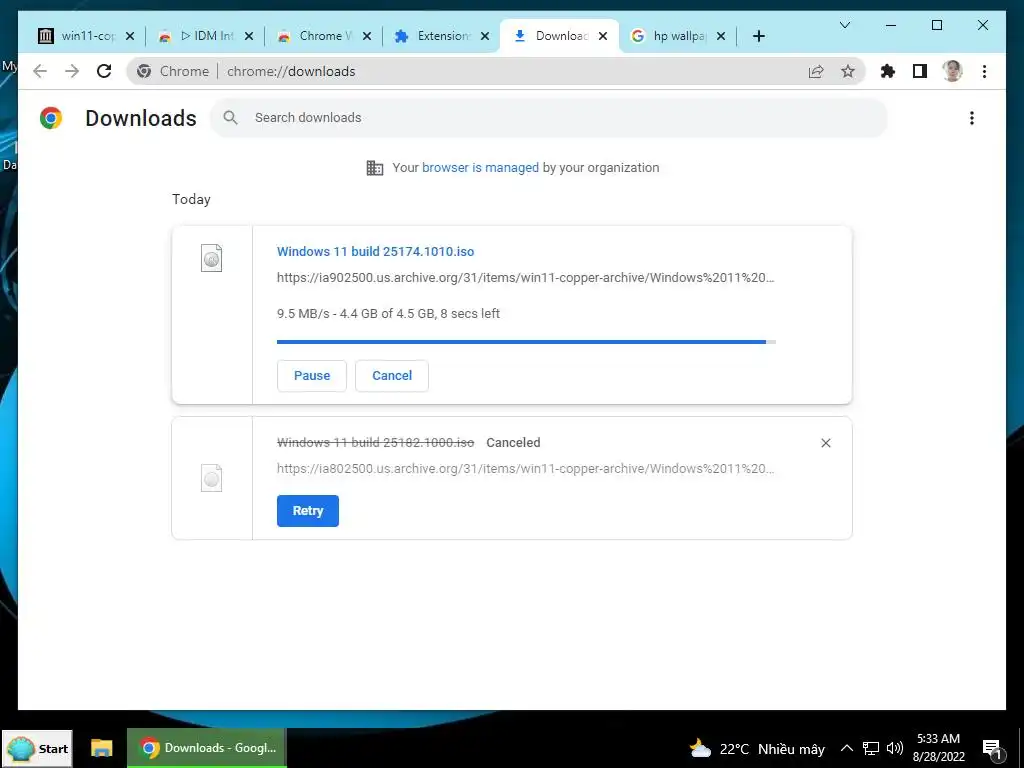Open network status tray icon

point(871,748)
